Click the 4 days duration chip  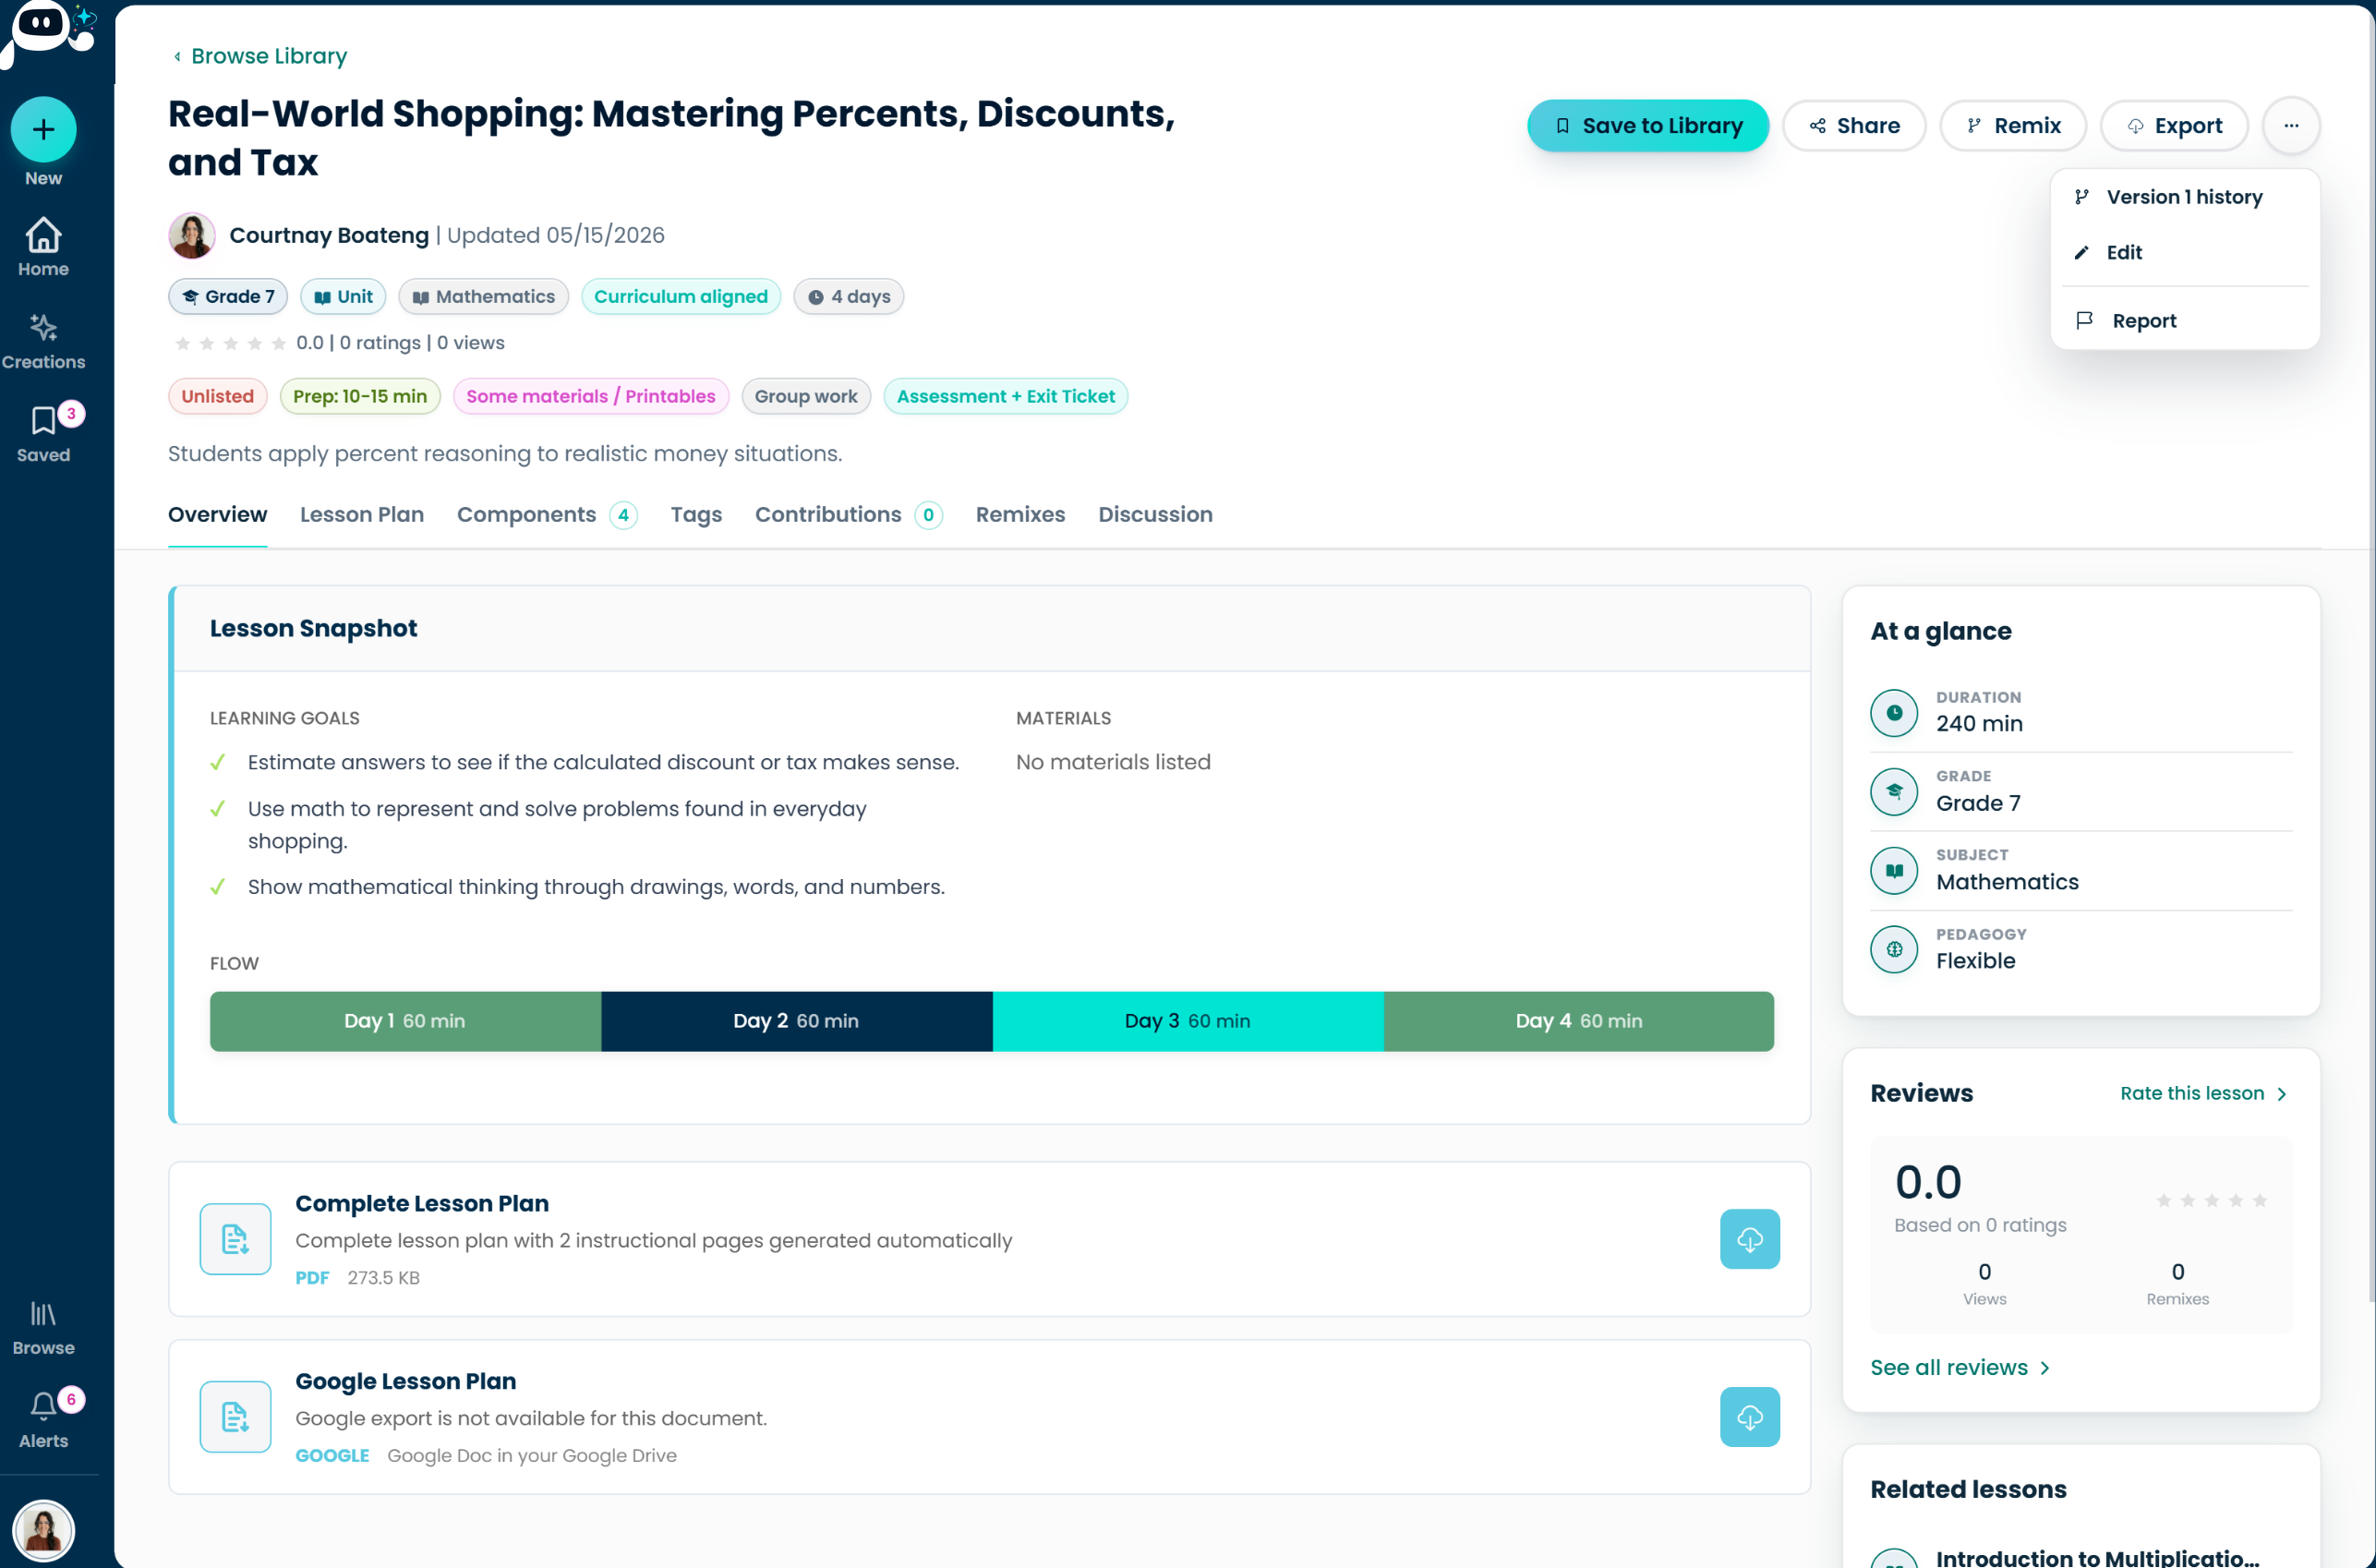click(849, 296)
